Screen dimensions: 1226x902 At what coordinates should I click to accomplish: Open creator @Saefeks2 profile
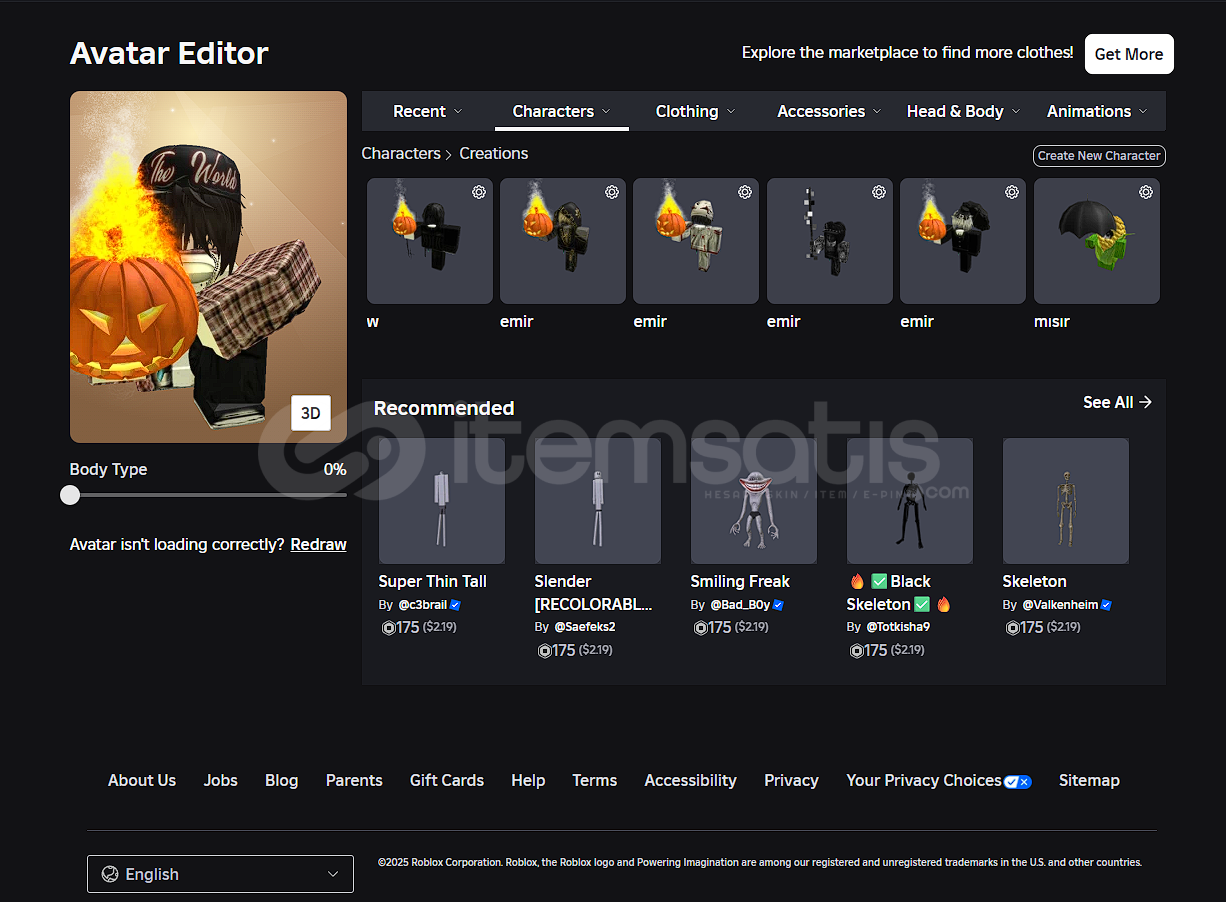tap(585, 627)
